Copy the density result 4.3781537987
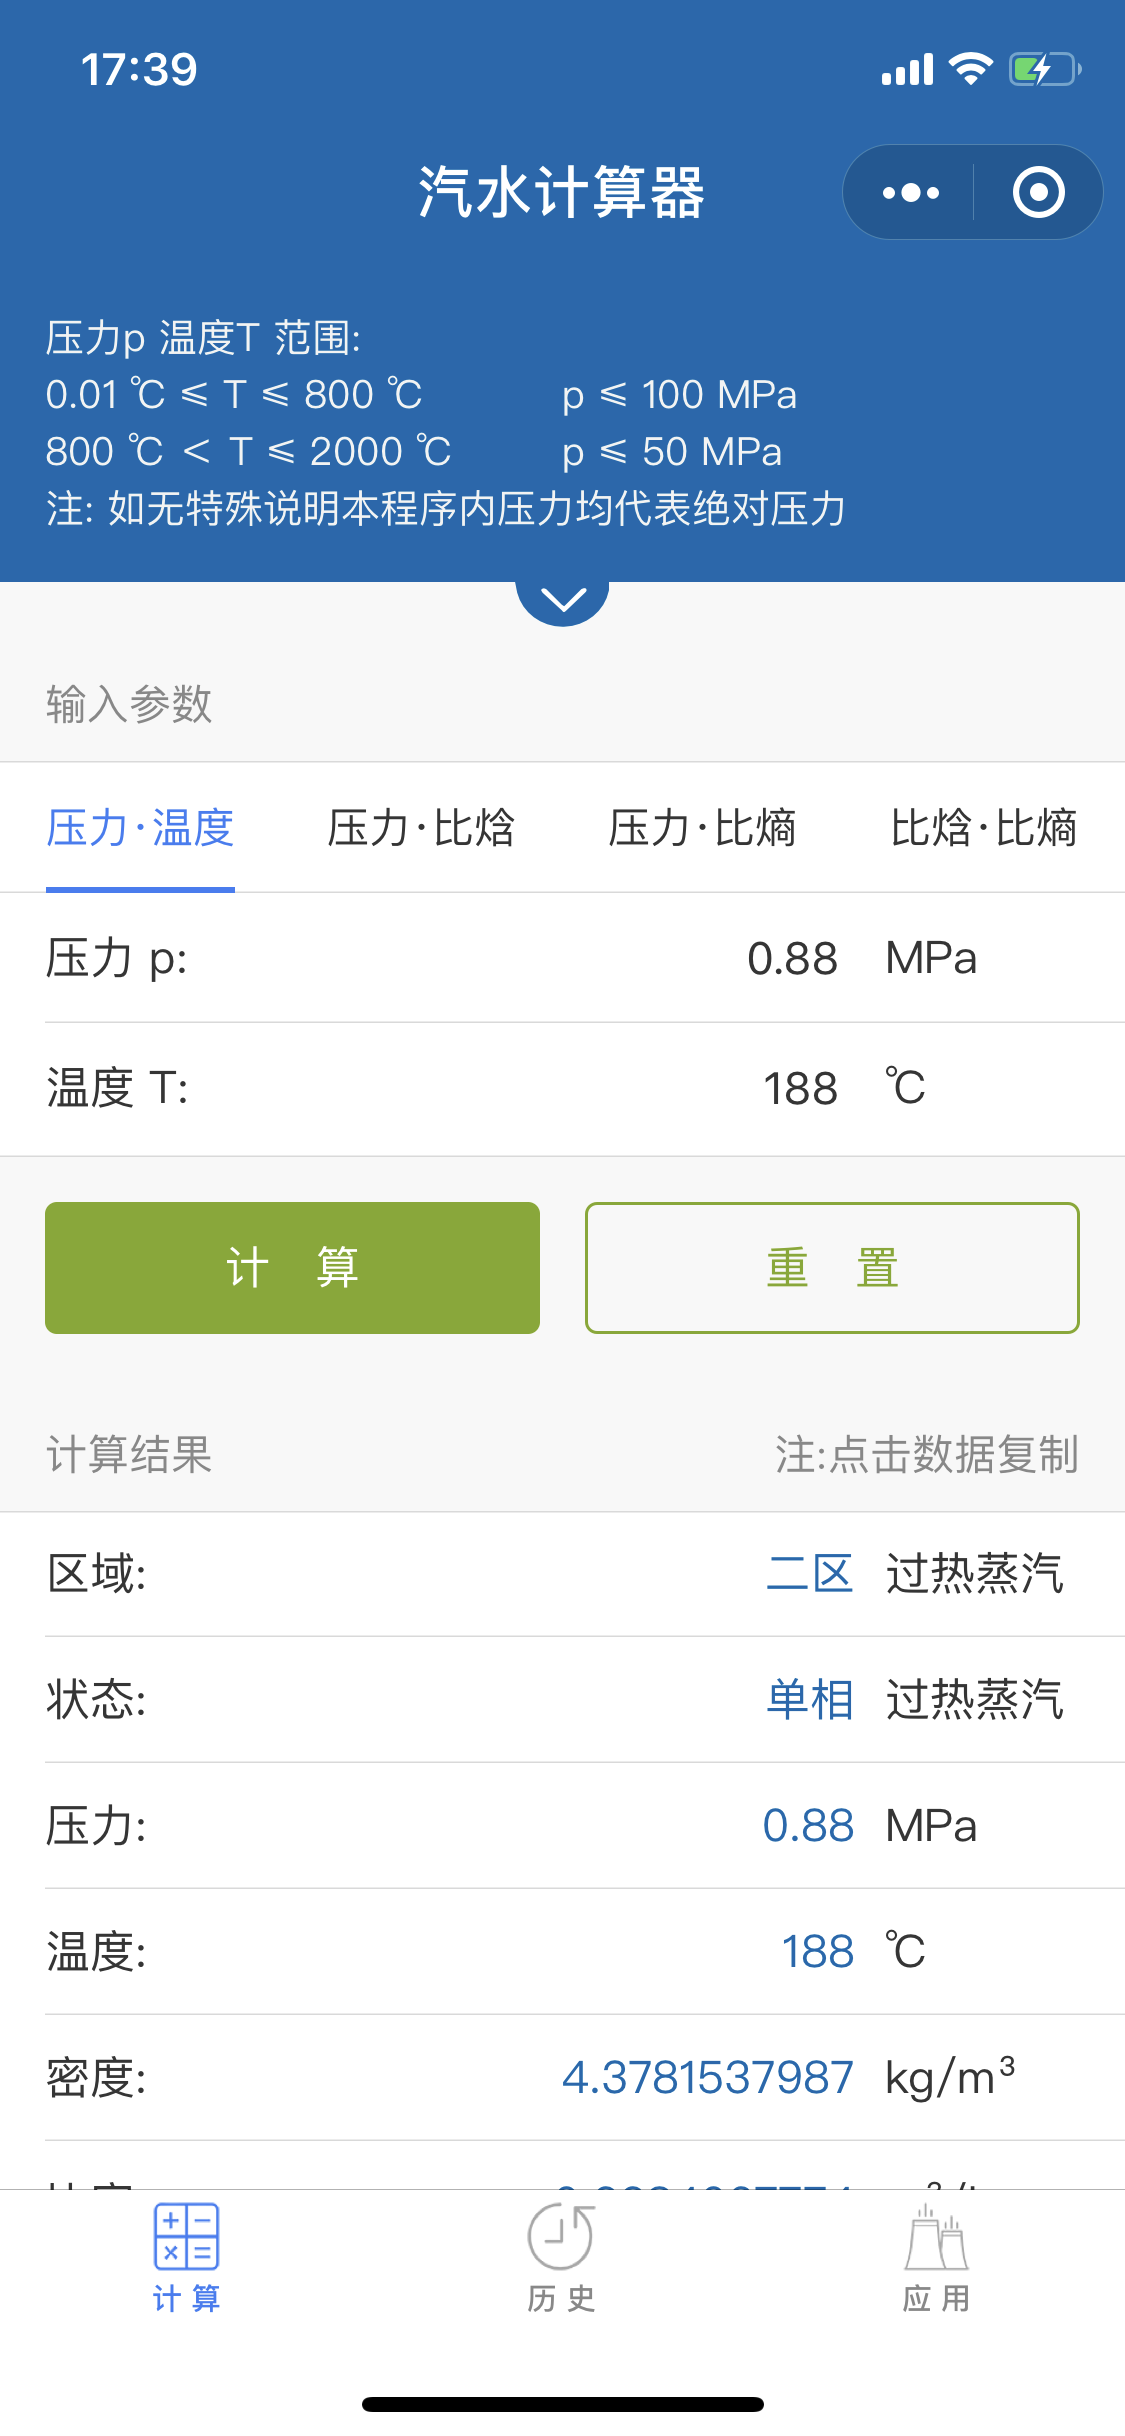Screen dimensions: 1125x2436 [707, 2077]
